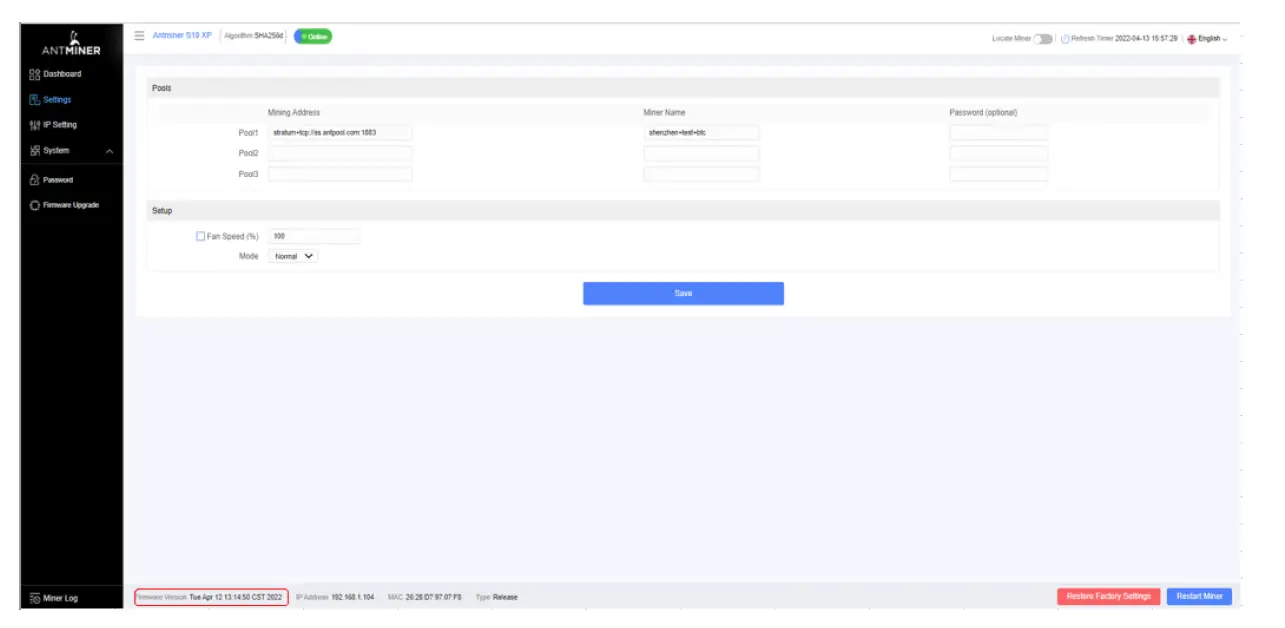Click the Miner Log icon

[35, 598]
